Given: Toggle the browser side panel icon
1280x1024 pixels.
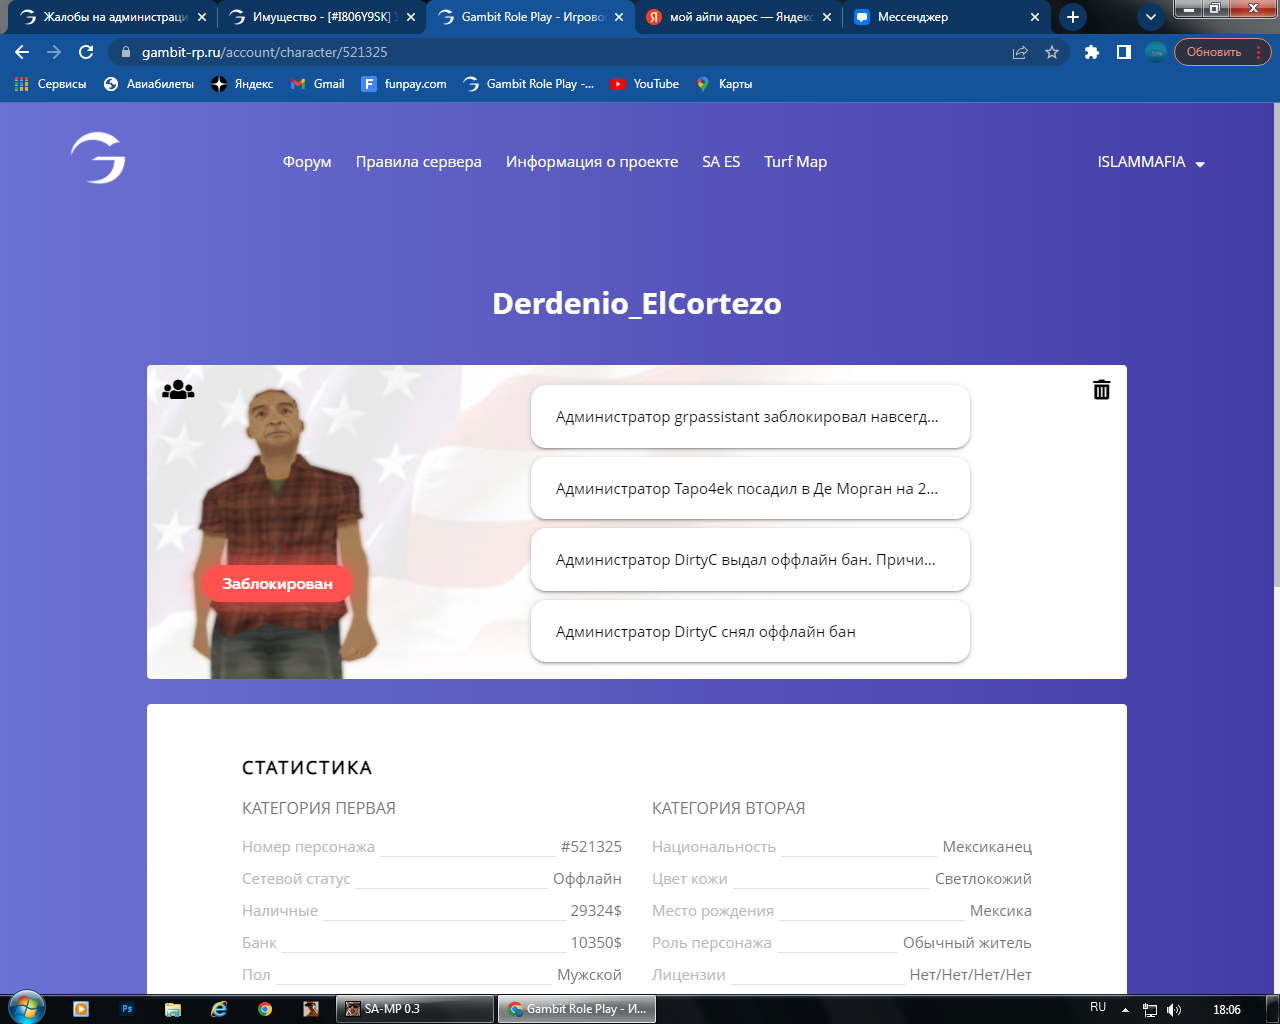Looking at the screenshot, I should pos(1124,52).
